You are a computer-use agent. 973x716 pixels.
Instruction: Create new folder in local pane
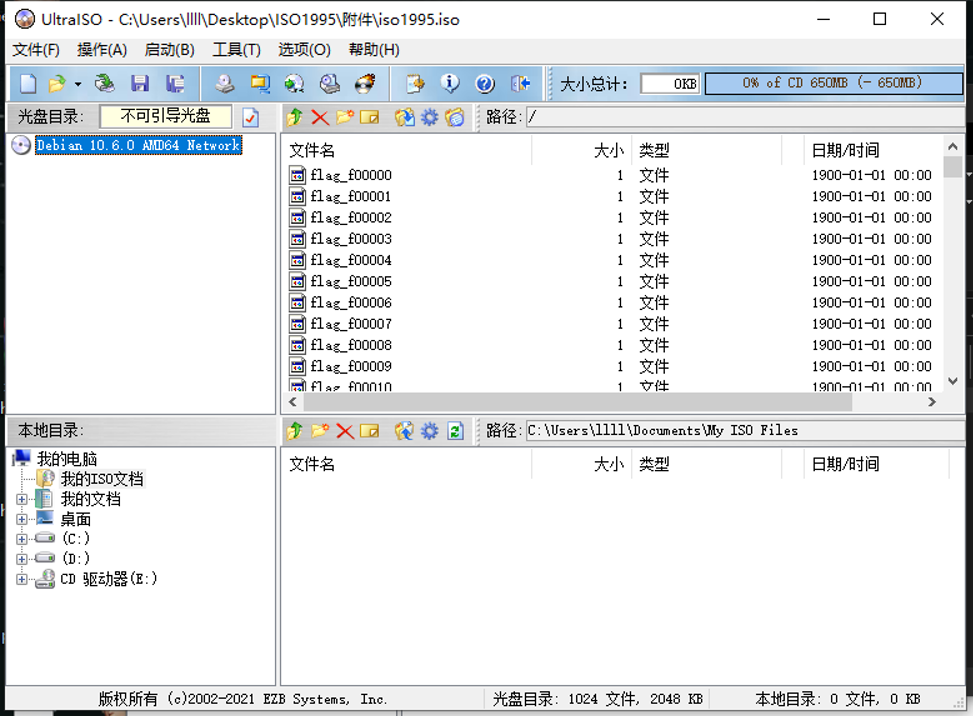[x=320, y=431]
